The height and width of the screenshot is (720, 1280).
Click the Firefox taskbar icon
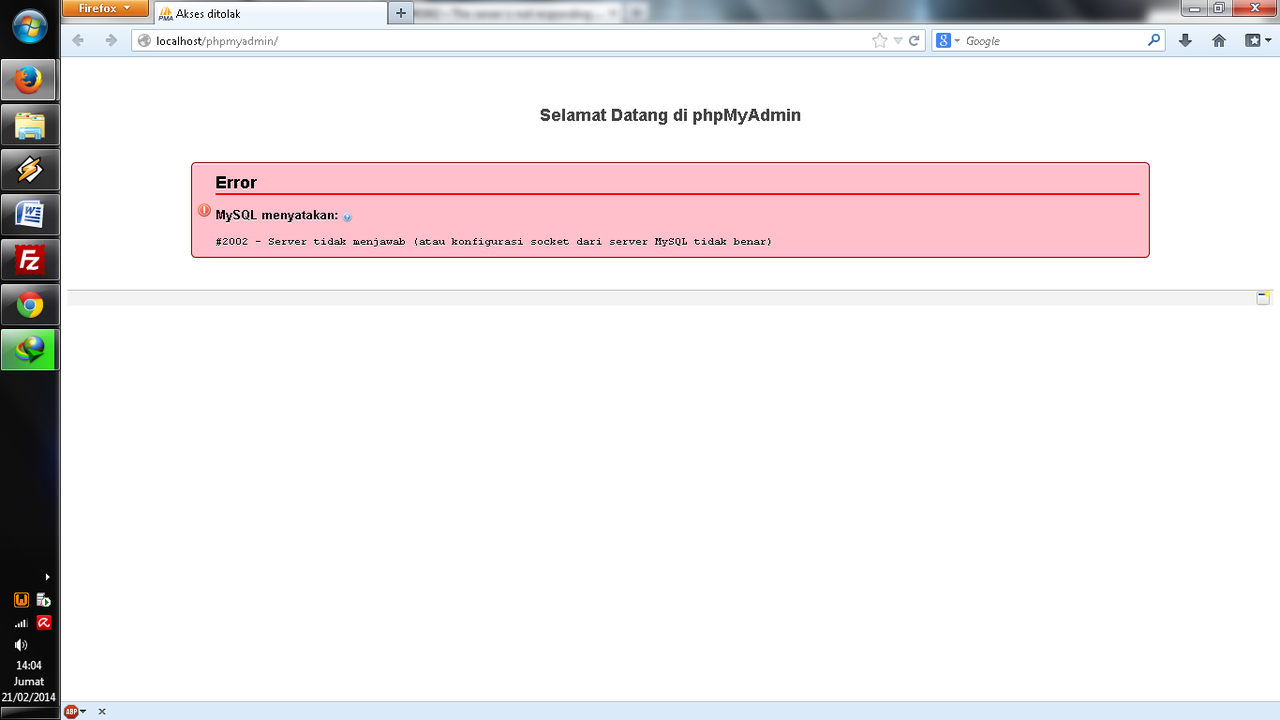[x=30, y=80]
